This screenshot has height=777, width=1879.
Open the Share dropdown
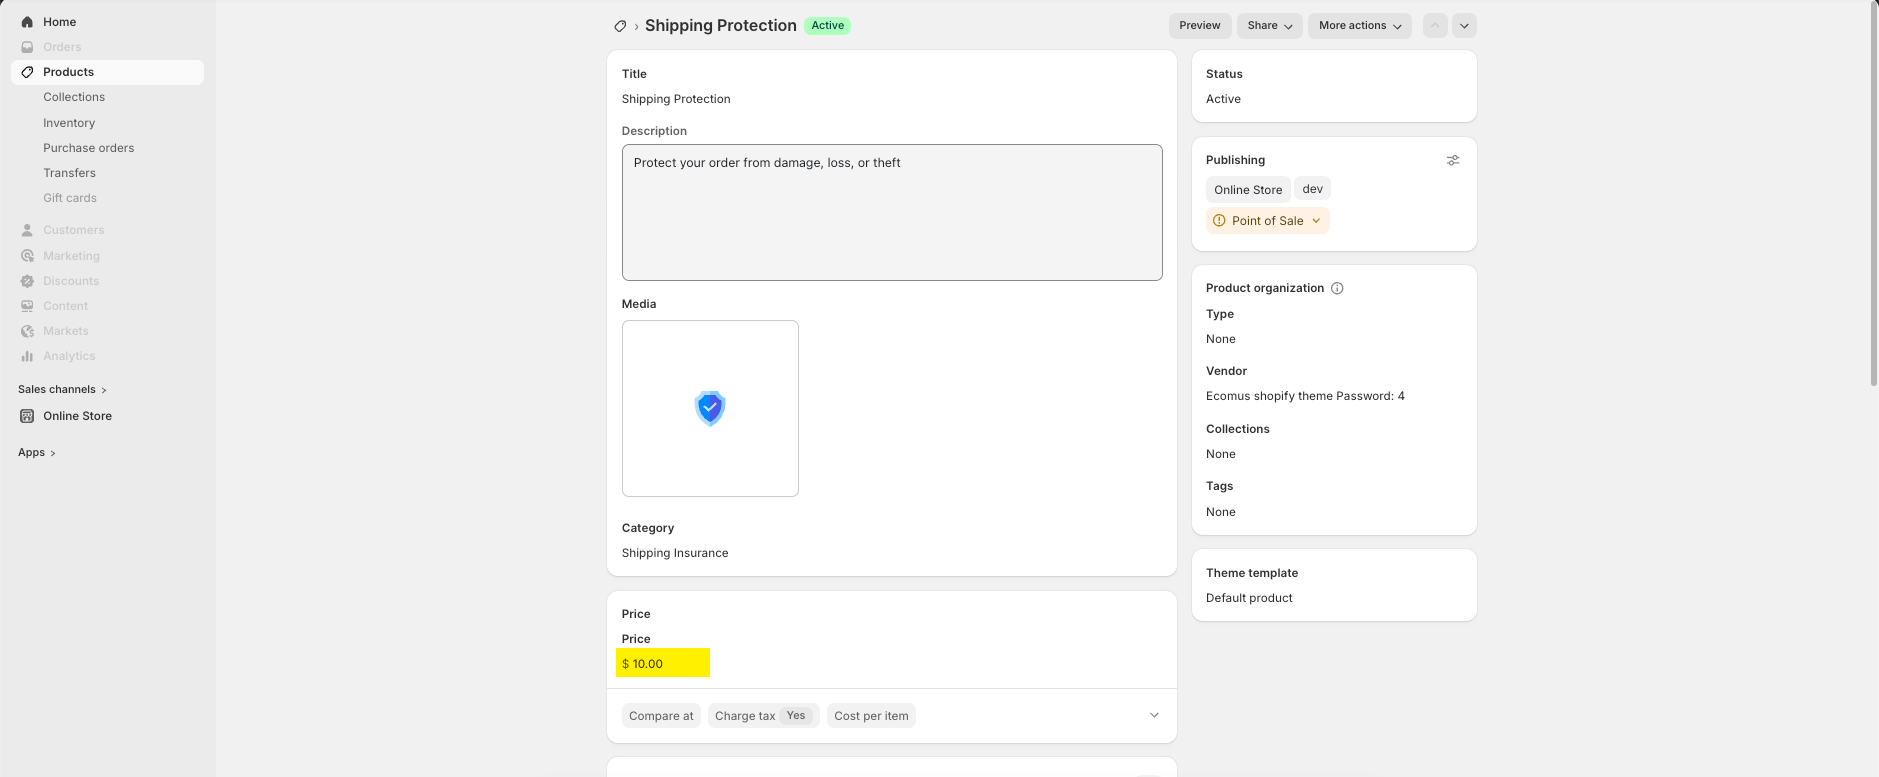(x=1269, y=26)
